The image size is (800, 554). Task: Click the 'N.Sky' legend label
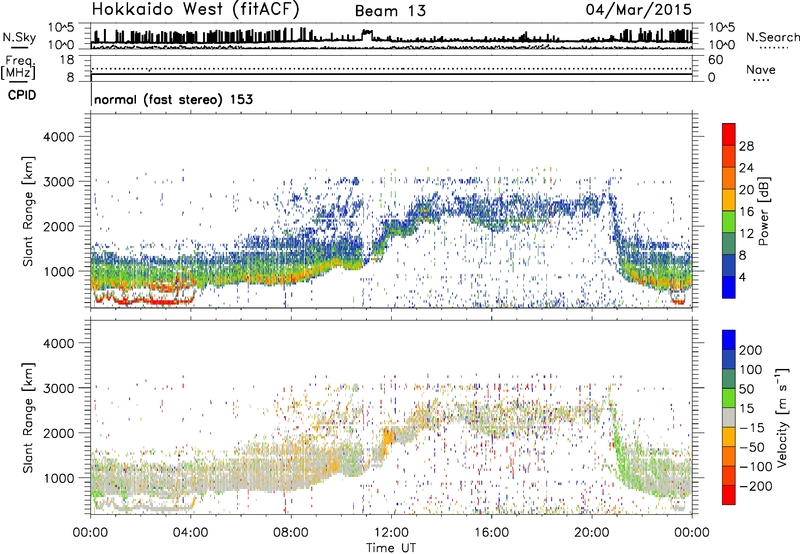(19, 37)
